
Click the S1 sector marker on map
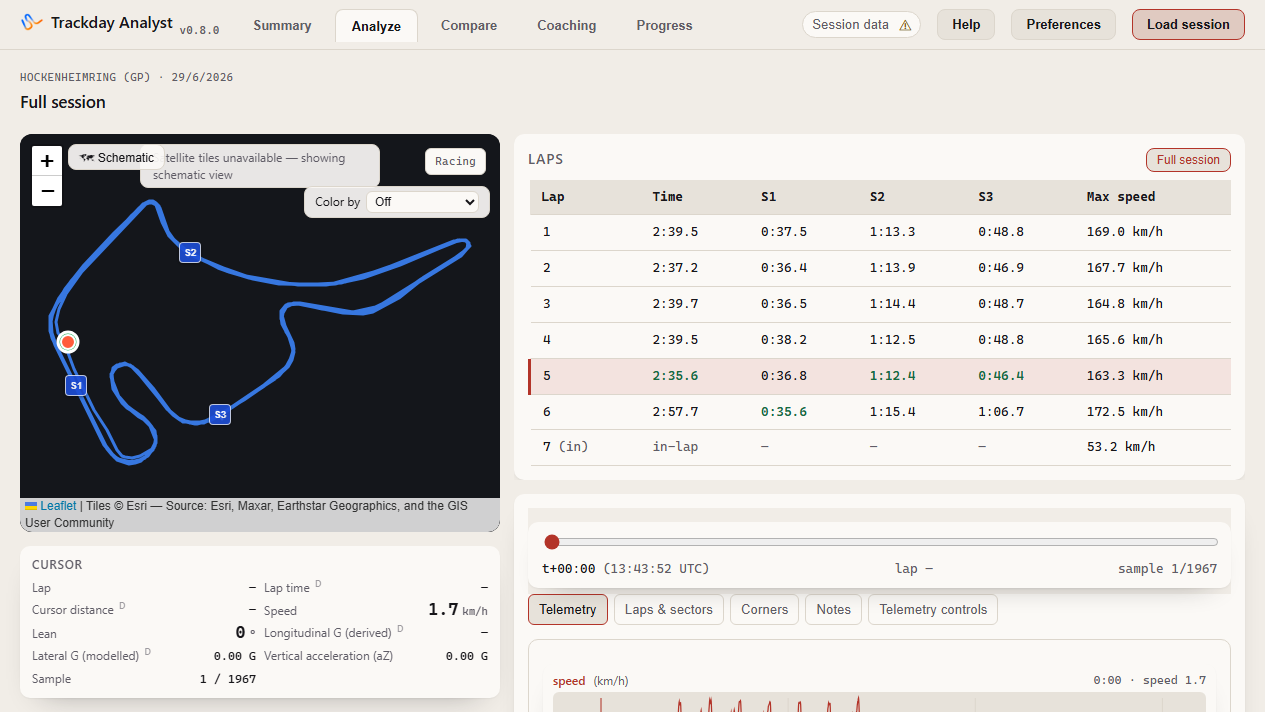[76, 385]
